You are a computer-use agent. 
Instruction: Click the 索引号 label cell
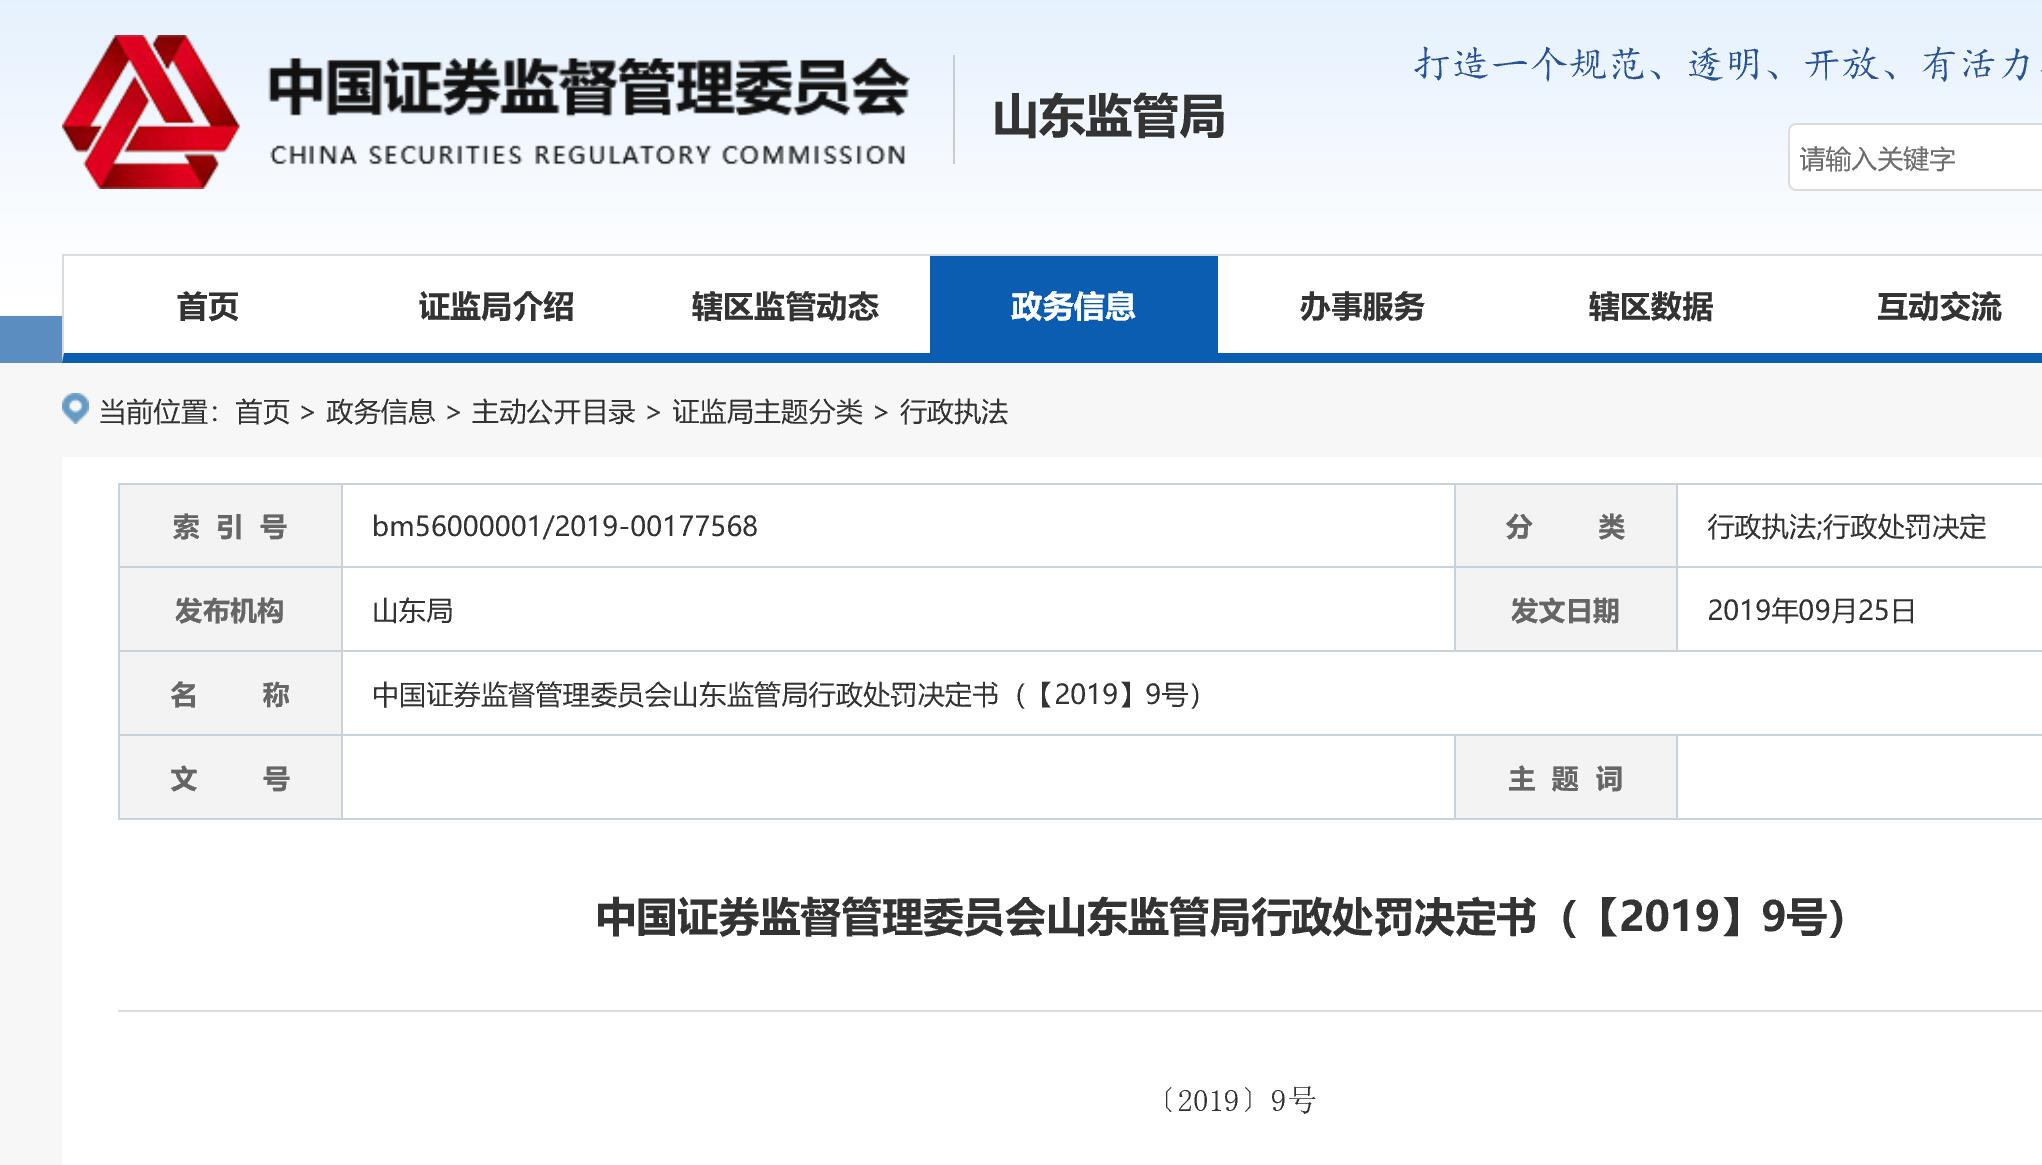pos(230,526)
